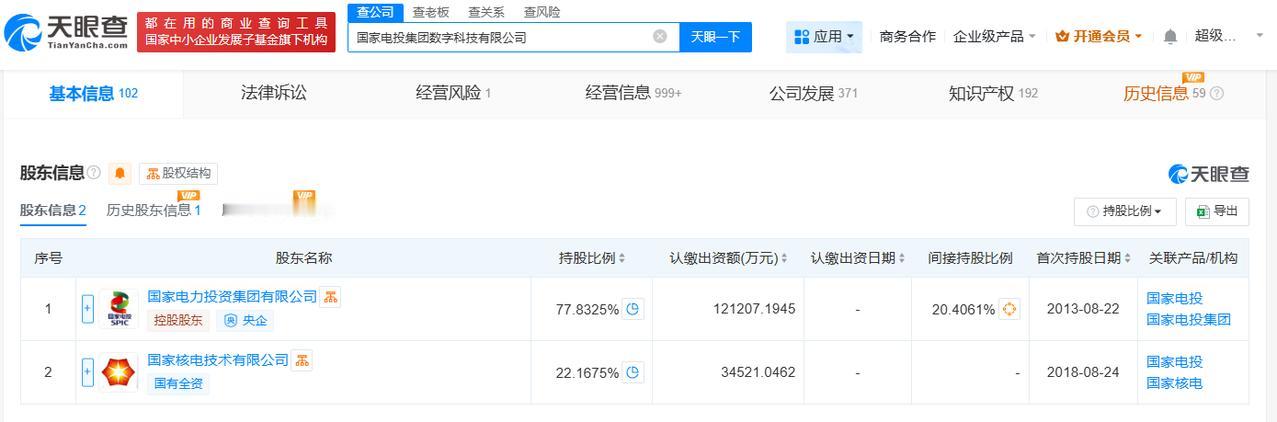Image resolution: width=1277 pixels, height=422 pixels.
Task: Click the 导出 export button
Action: pos(1217,211)
